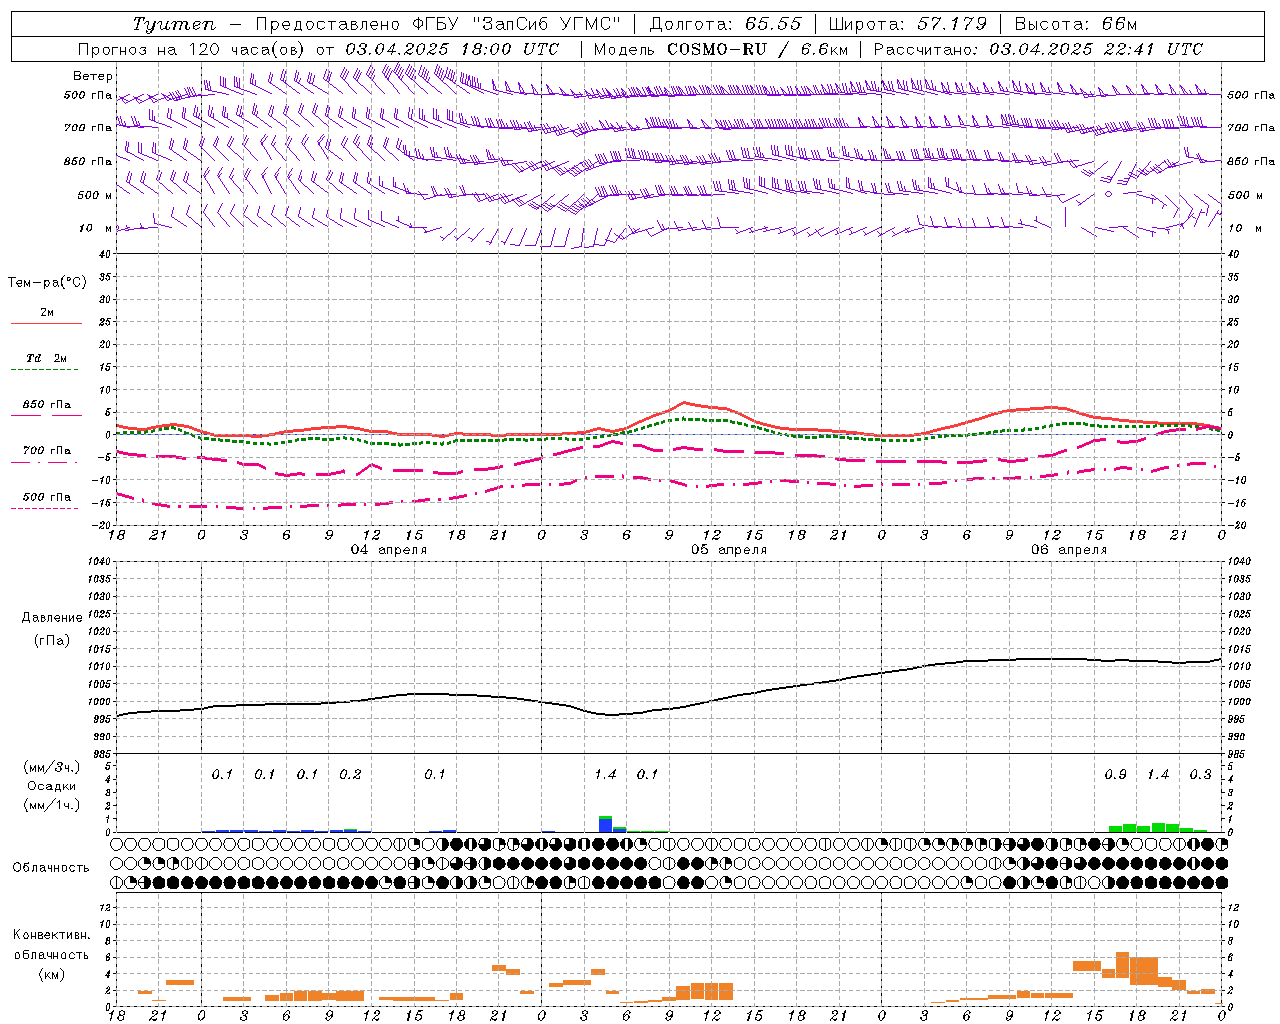The image size is (1280, 1024).
Task: Click the 0.3 precipitation value
Action: 1200,775
